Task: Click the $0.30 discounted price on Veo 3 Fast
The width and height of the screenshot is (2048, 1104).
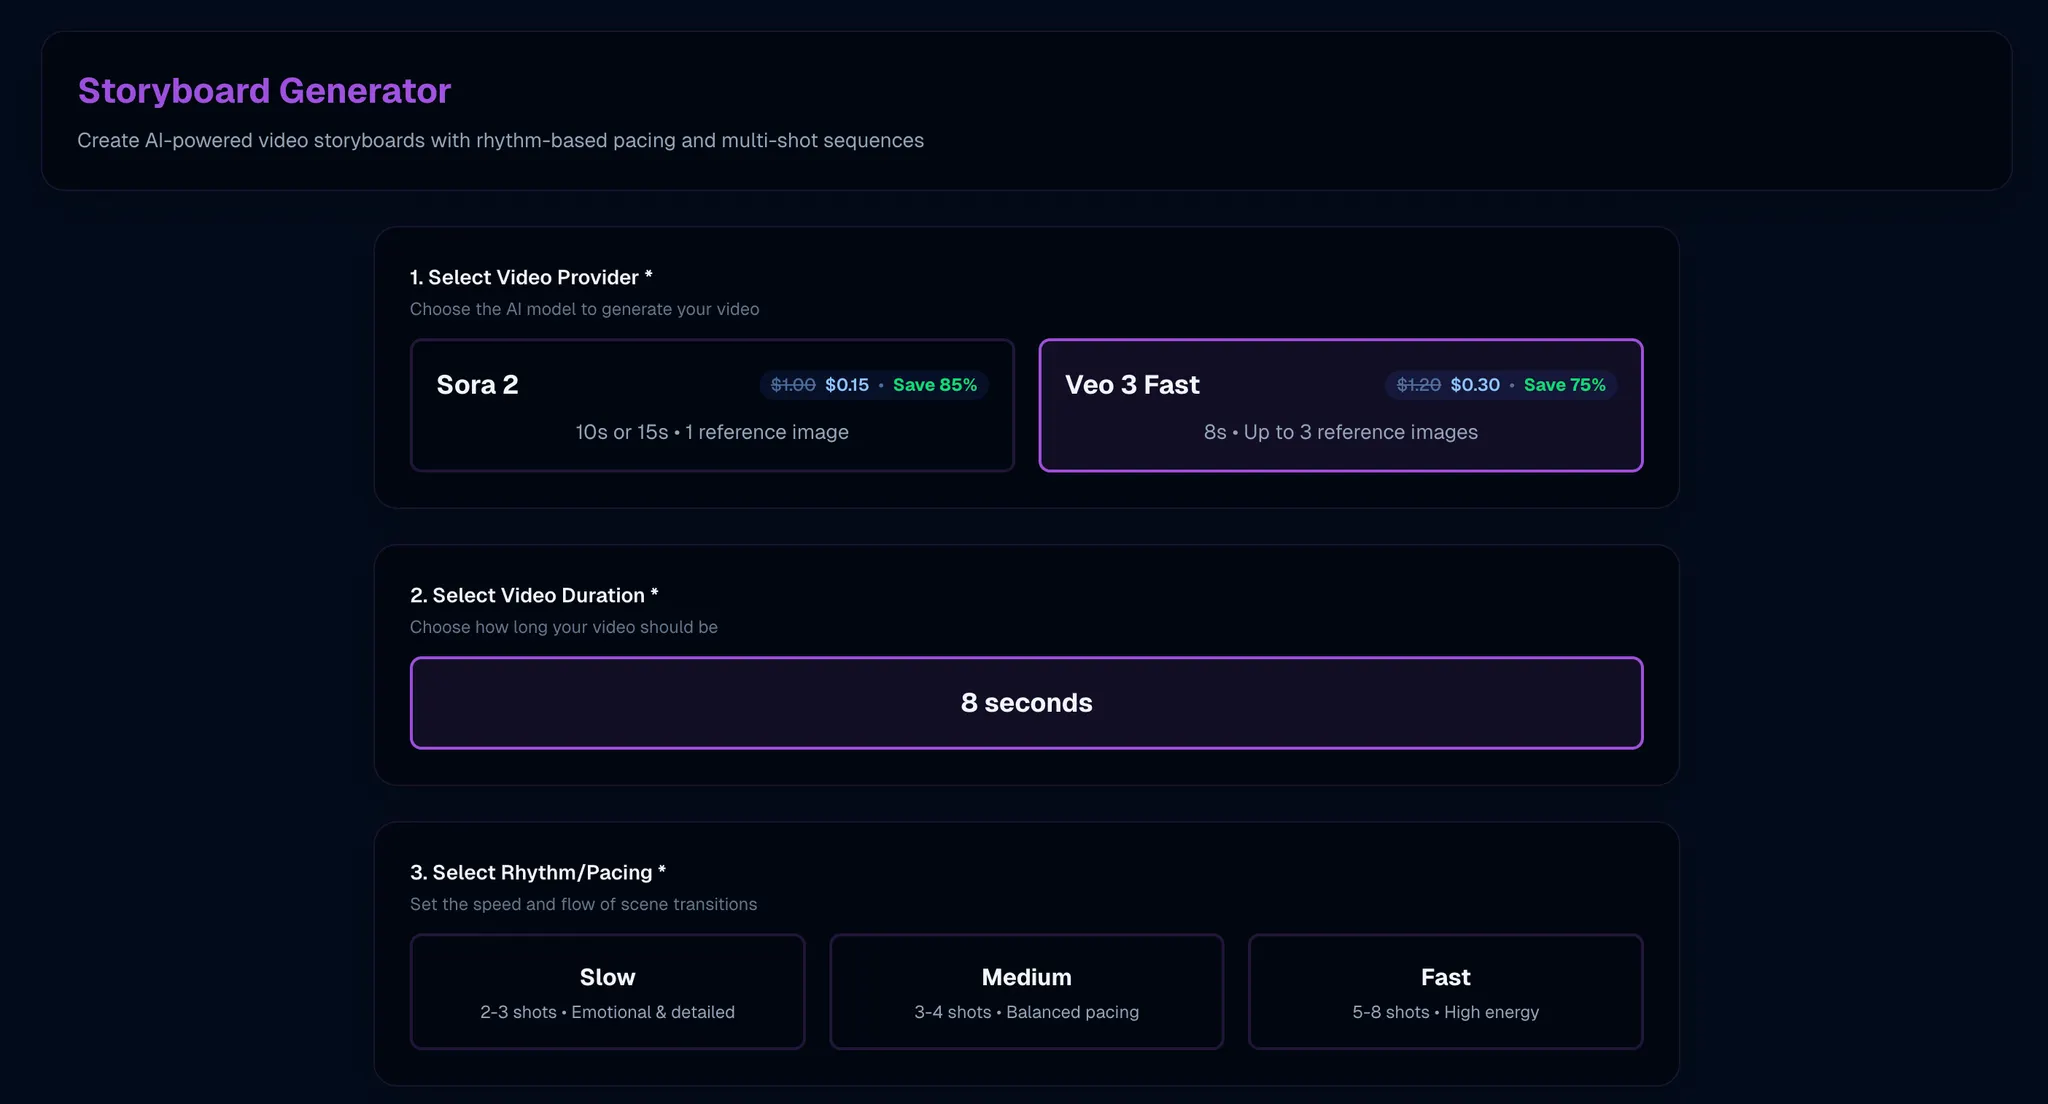Action: pos(1475,385)
